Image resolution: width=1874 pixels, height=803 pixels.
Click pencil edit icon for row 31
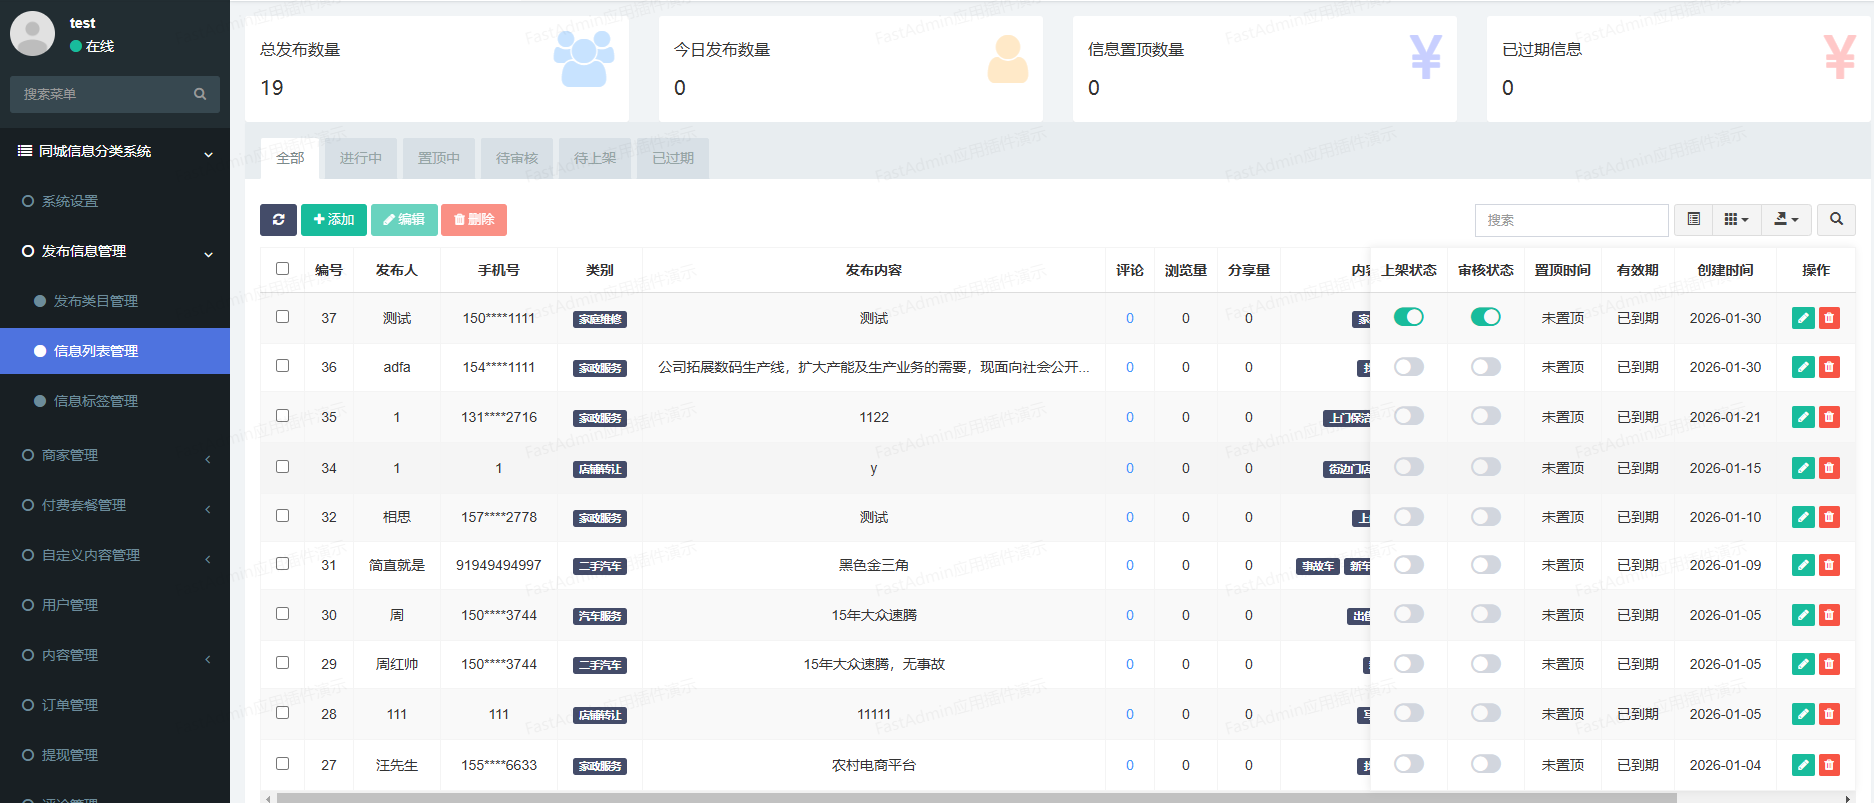tap(1802, 566)
